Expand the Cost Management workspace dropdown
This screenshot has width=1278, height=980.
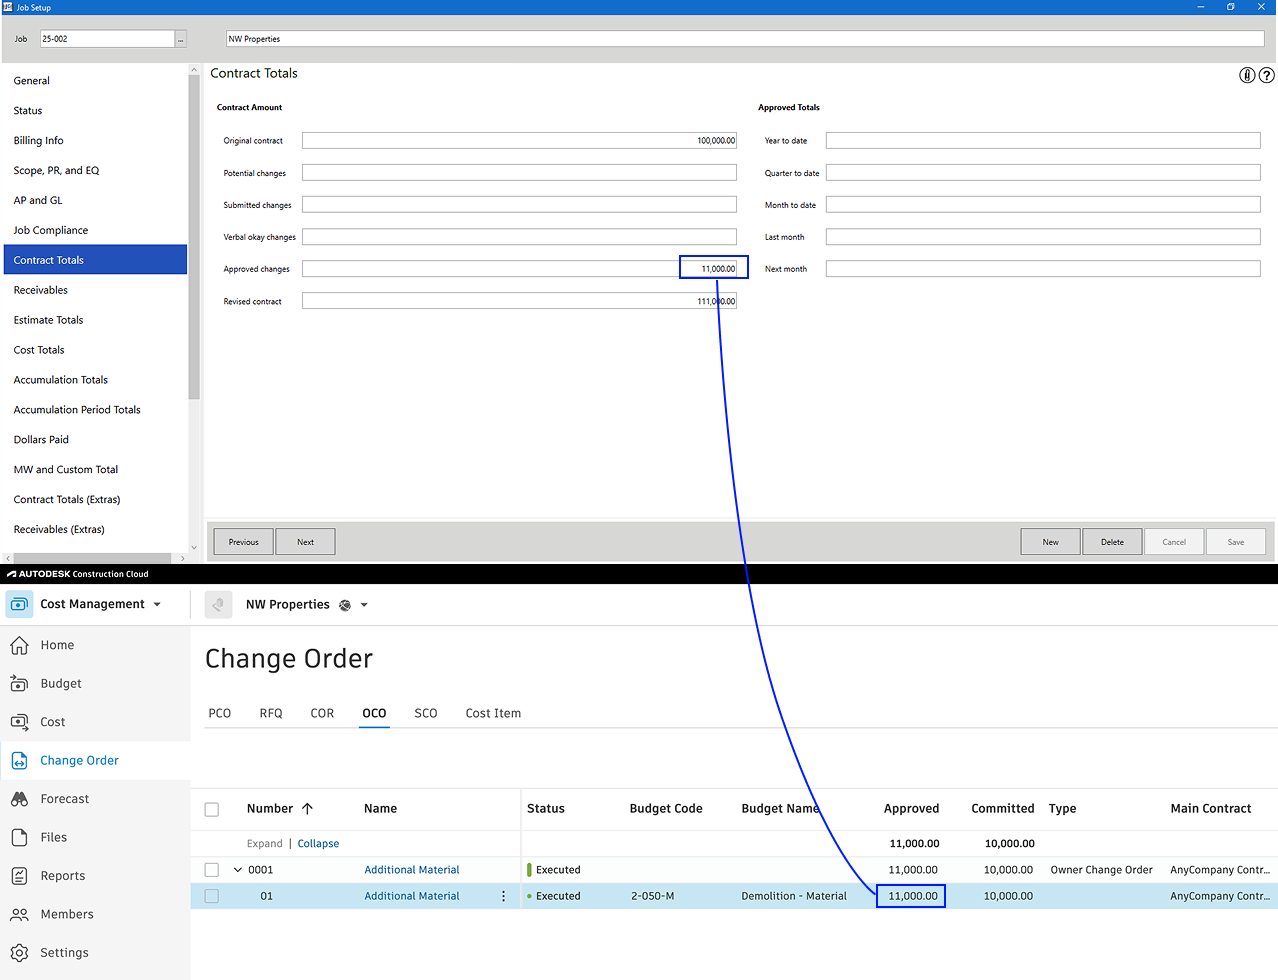tap(158, 604)
